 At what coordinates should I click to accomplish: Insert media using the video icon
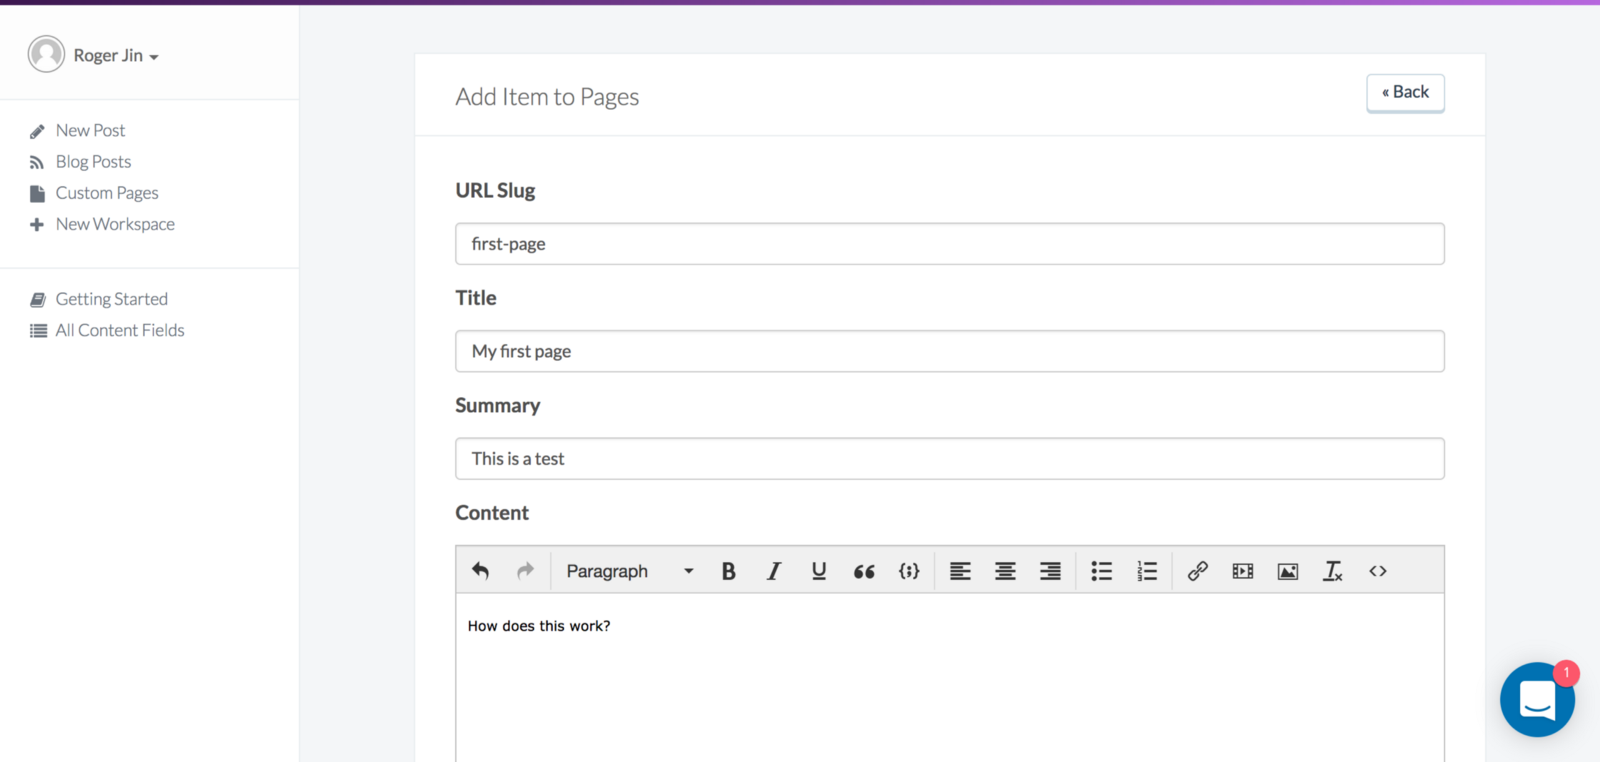click(1242, 571)
